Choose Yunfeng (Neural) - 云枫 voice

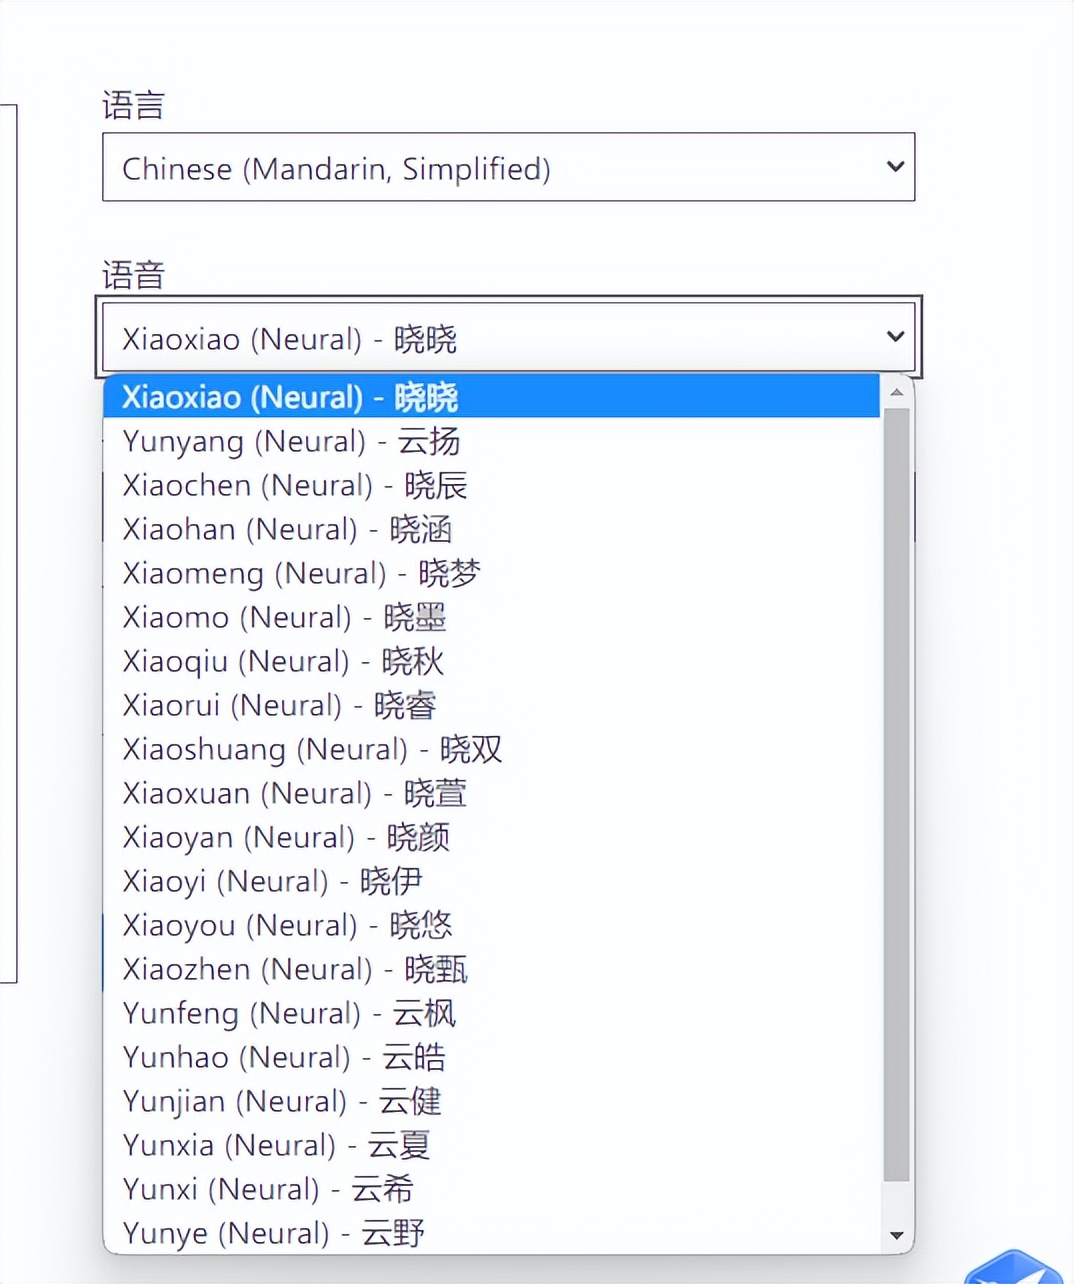(288, 1013)
